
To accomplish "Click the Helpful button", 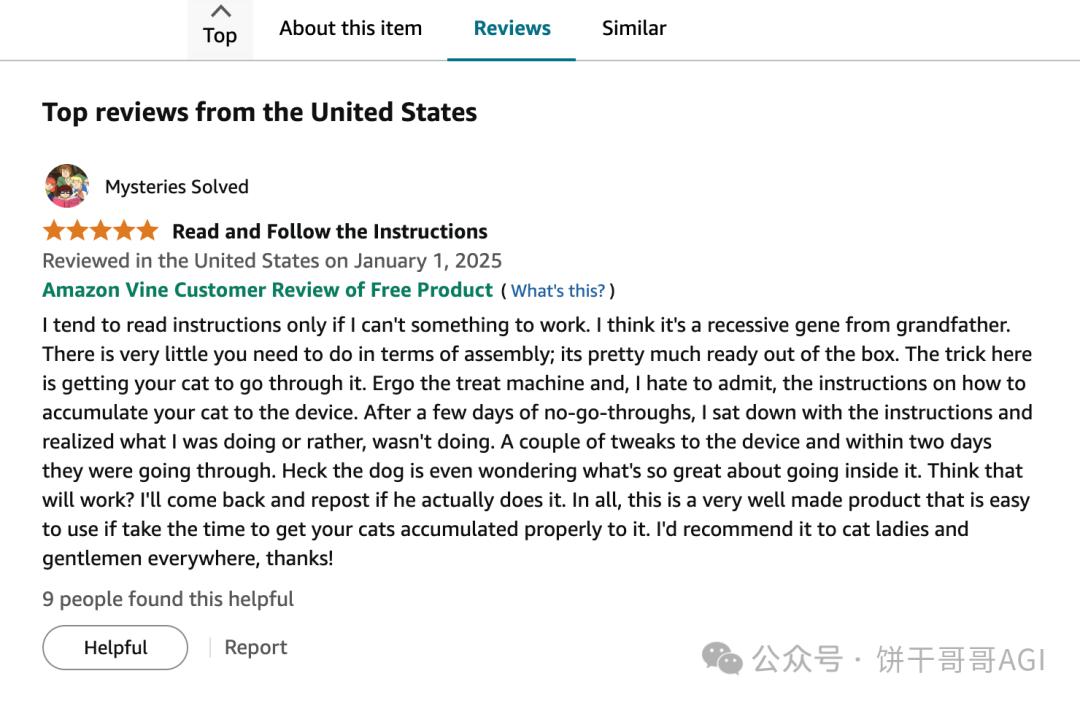I will click(x=114, y=647).
